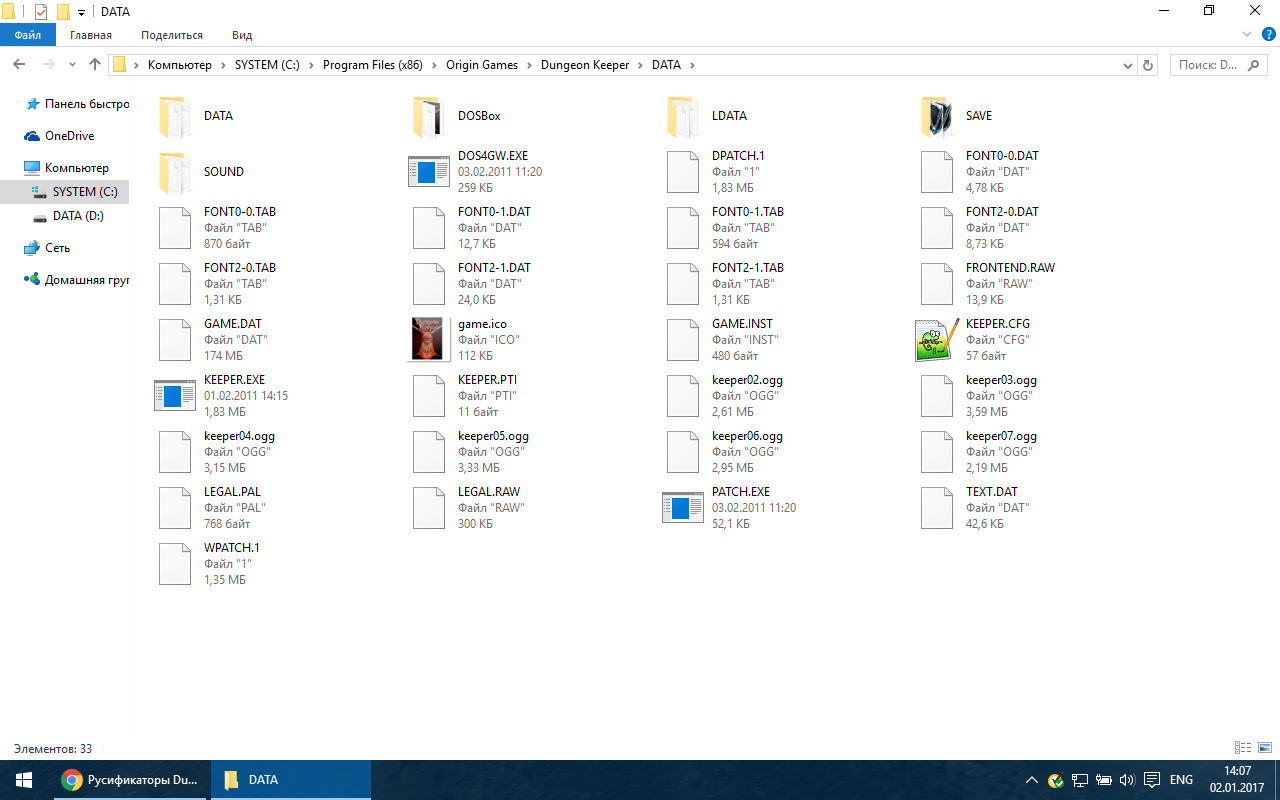1280x800 pixels.
Task: Open the Вид ribbon tab
Action: [x=242, y=35]
